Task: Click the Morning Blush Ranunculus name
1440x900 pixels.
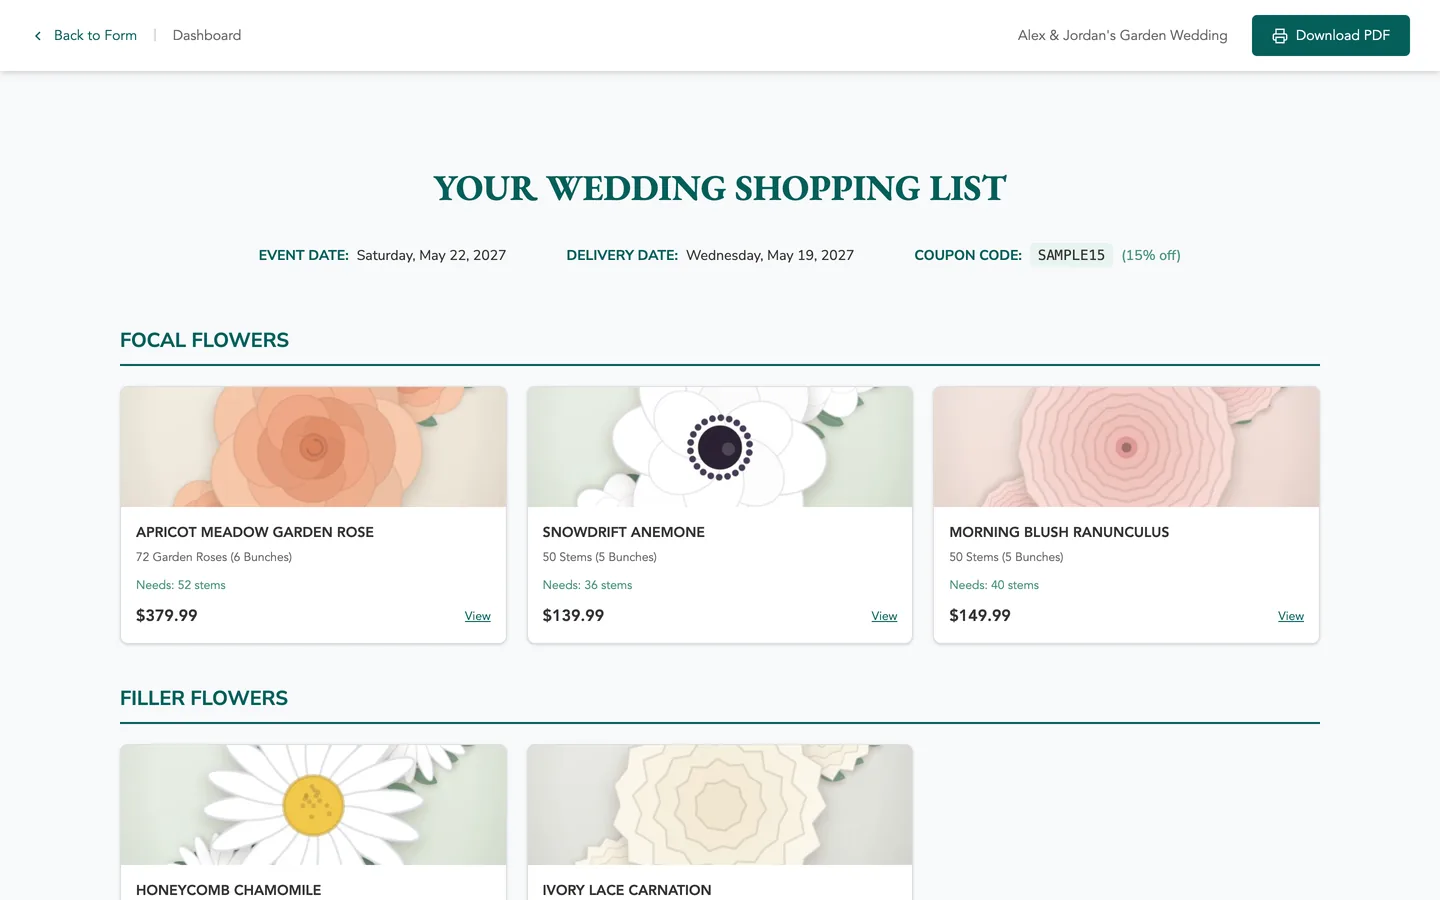Action: pos(1059,532)
